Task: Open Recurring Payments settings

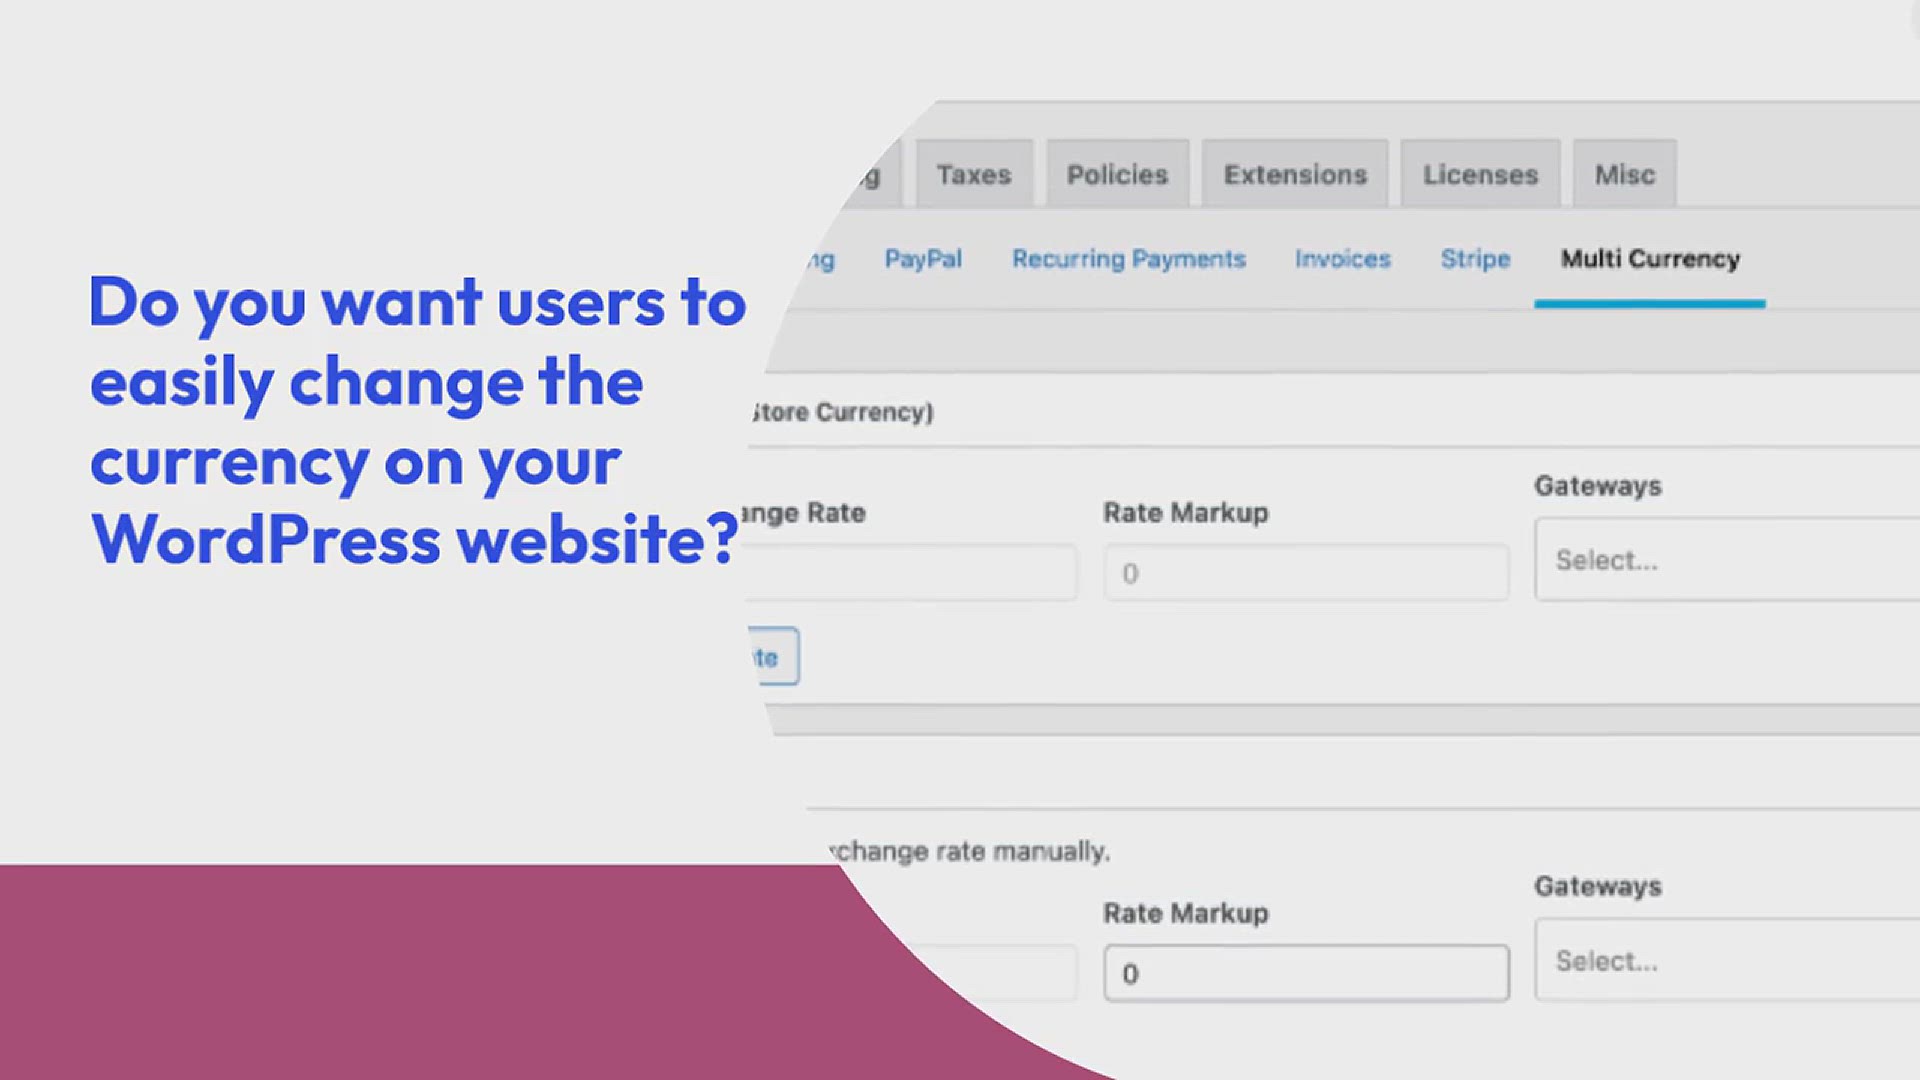Action: 1129,259
